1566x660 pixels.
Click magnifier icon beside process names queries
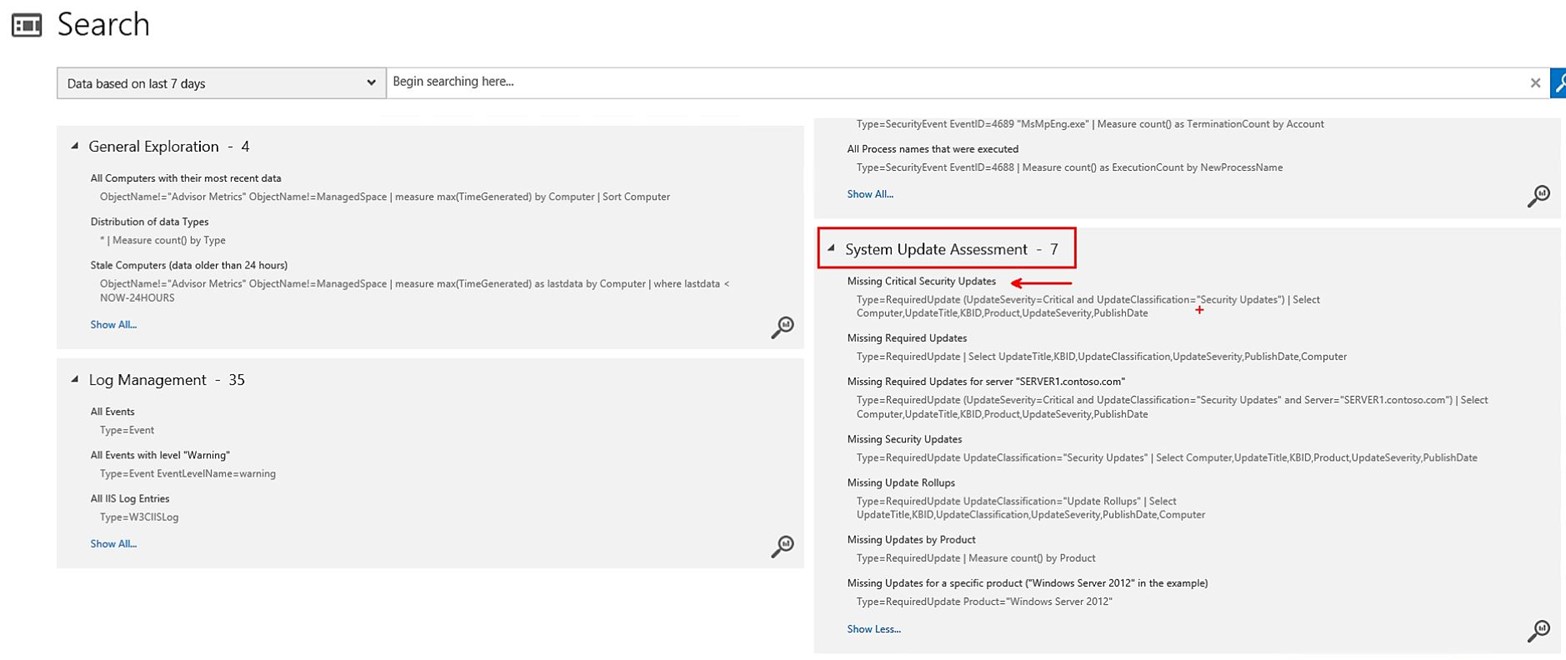tap(1538, 196)
